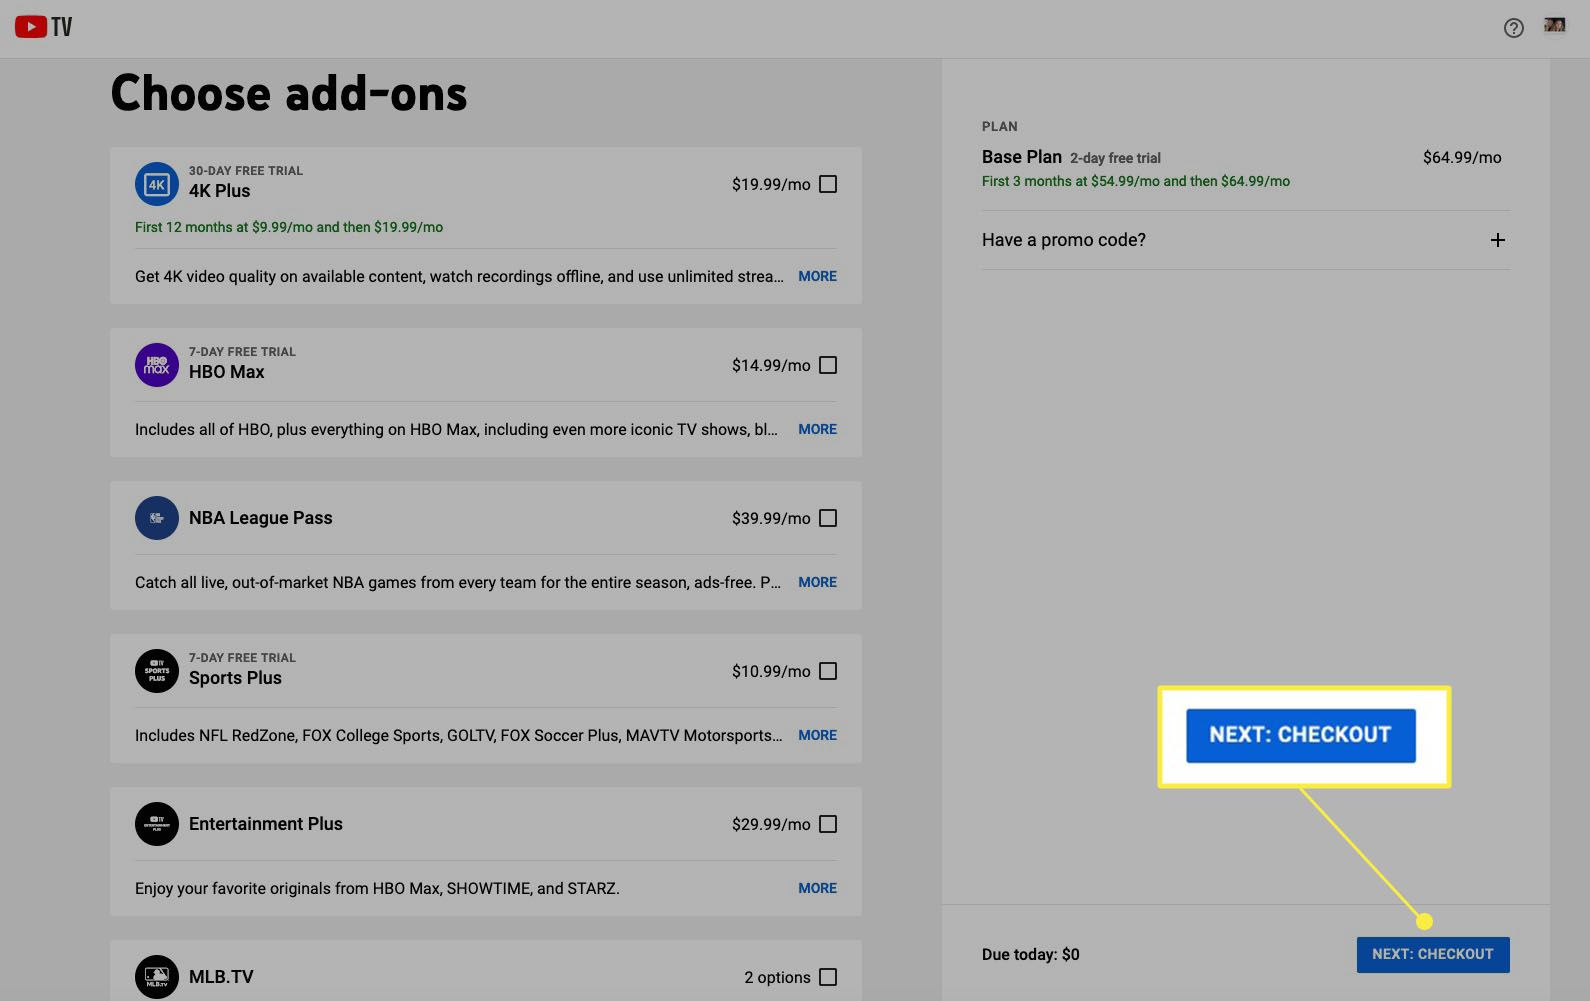Screen dimensions: 1590x1001
Task: Enable the NBA League Pass checkbox
Action: tap(828, 518)
